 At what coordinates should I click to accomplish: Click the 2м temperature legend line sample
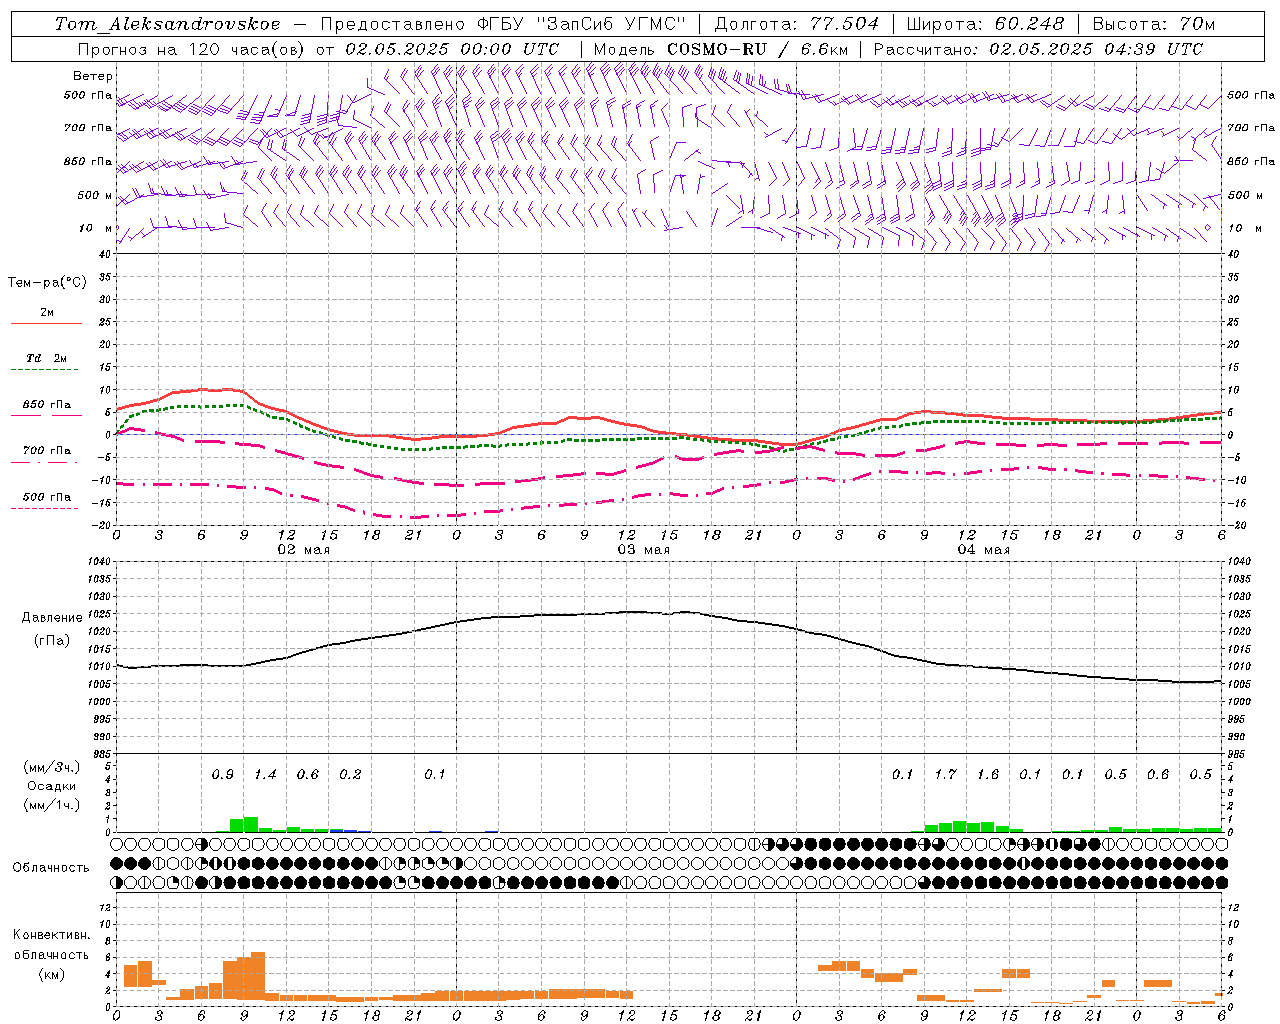coord(46,323)
